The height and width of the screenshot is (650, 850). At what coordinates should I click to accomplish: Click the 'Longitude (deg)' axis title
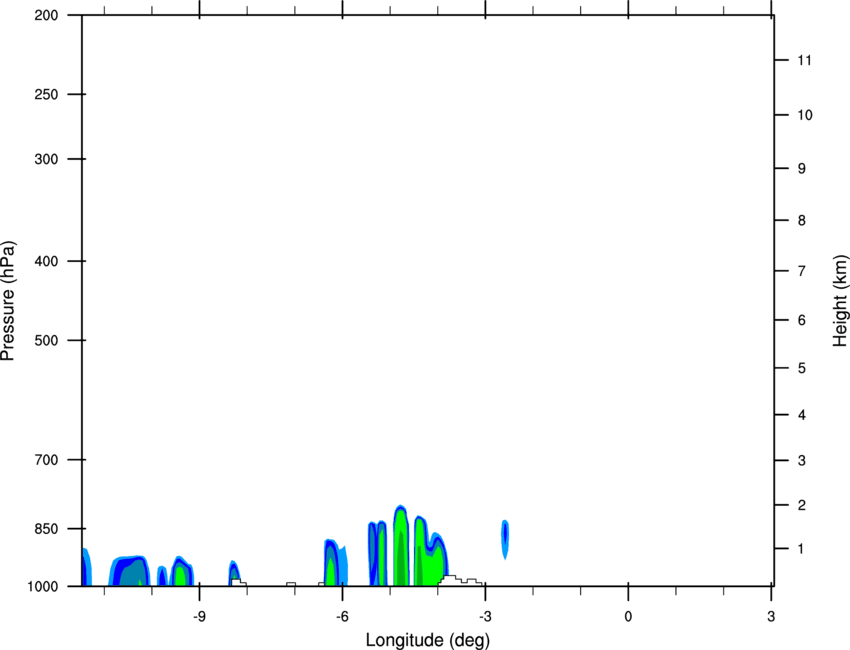coord(428,640)
